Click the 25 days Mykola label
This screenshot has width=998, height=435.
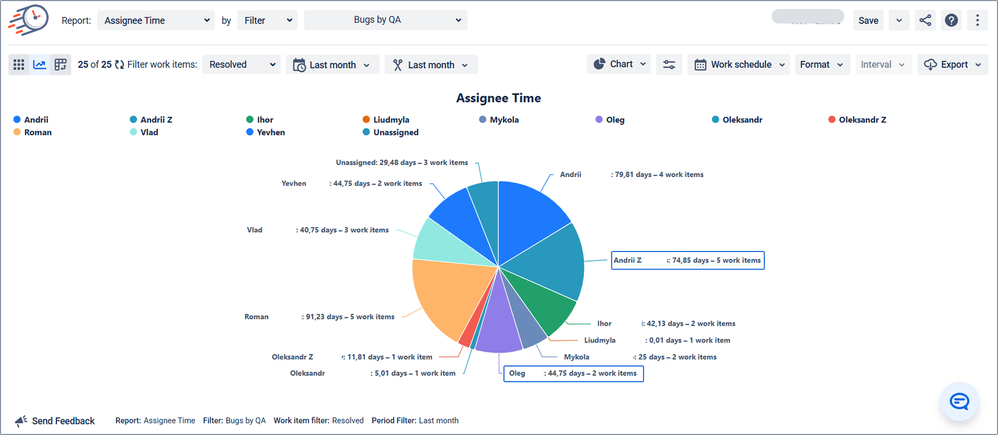point(640,357)
